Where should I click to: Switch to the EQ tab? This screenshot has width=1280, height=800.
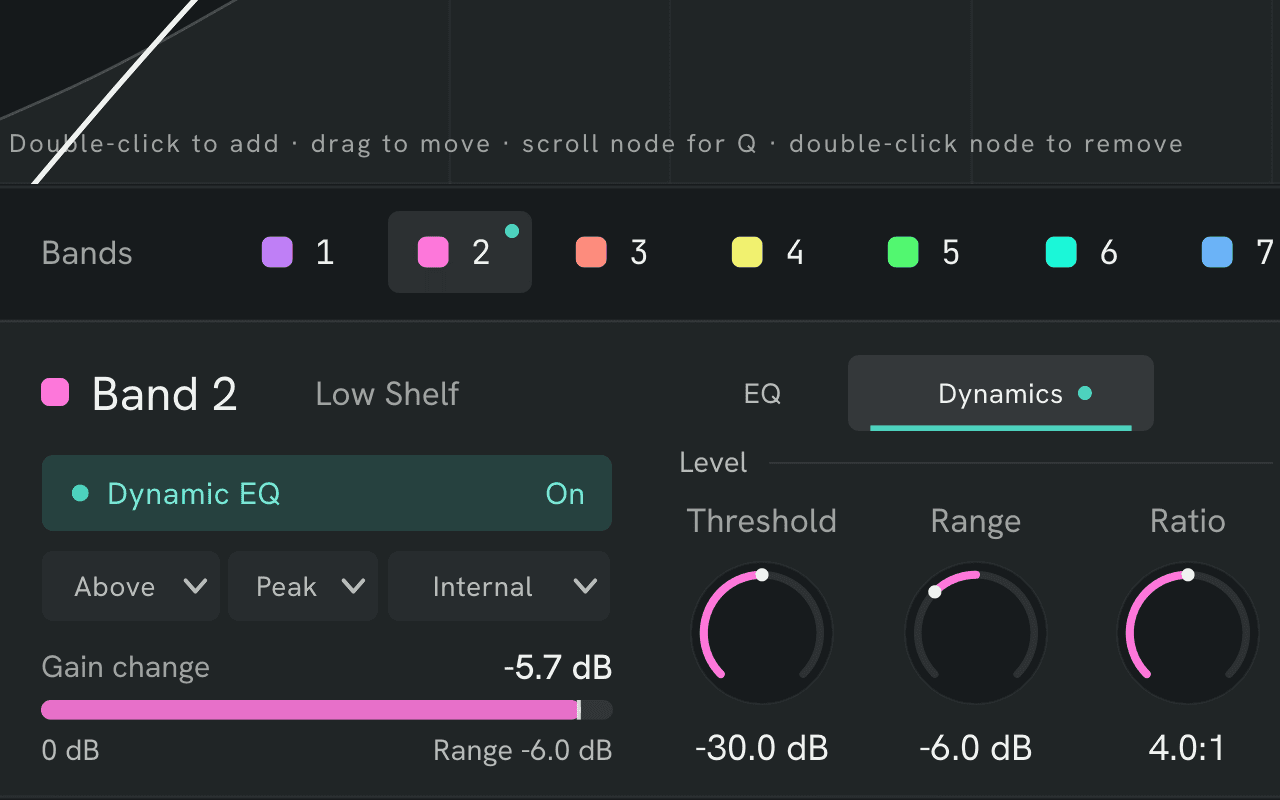(x=762, y=393)
